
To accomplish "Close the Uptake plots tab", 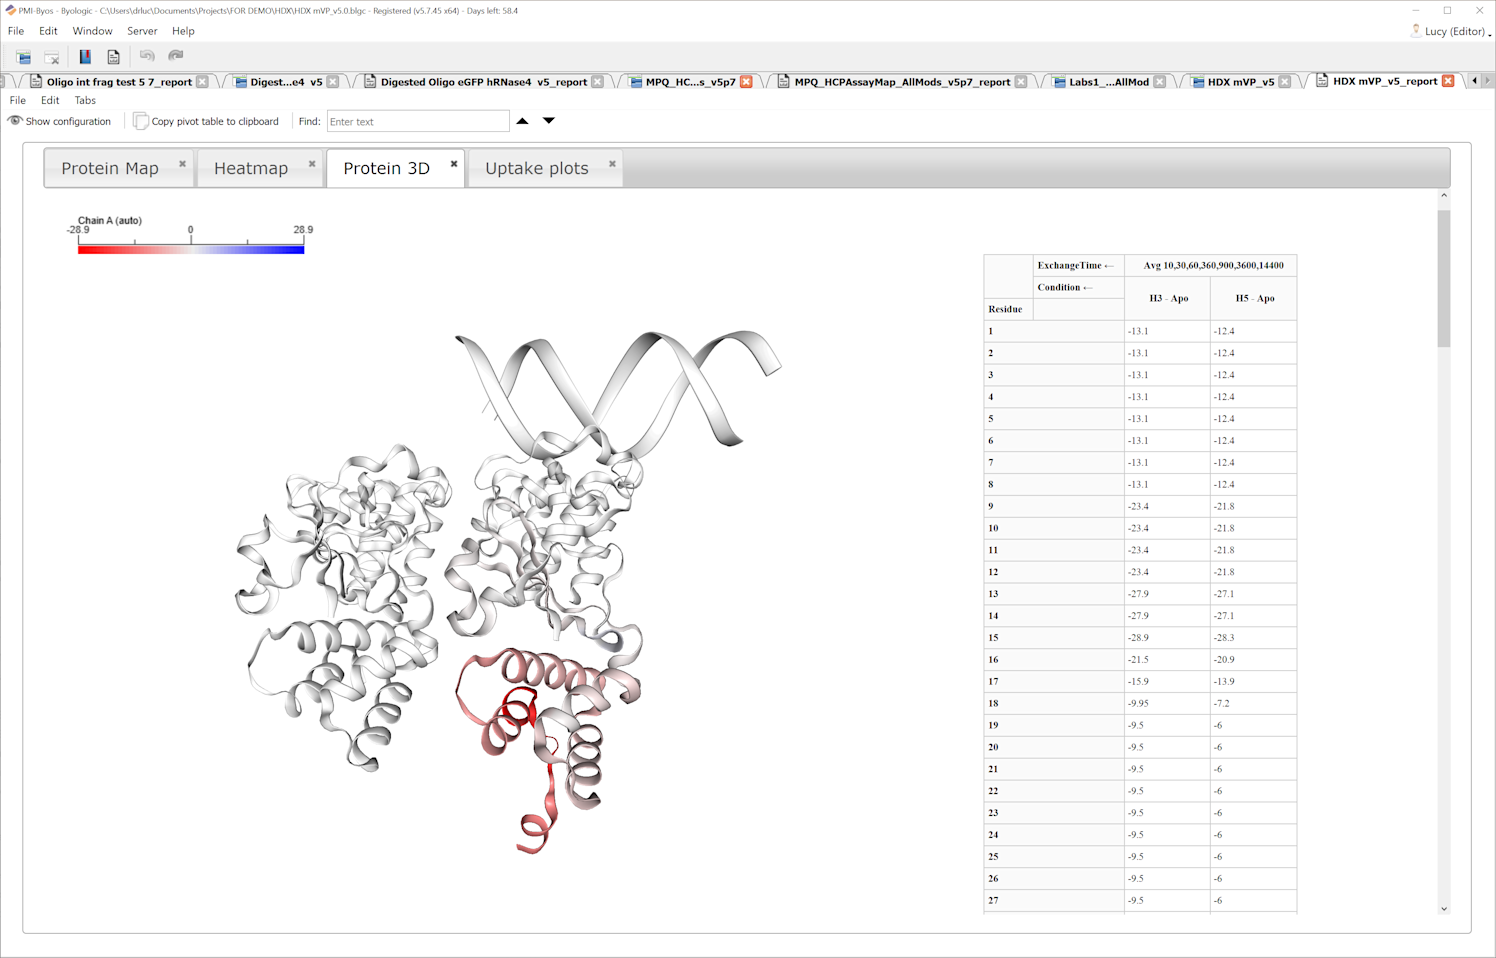I will click(x=612, y=164).
